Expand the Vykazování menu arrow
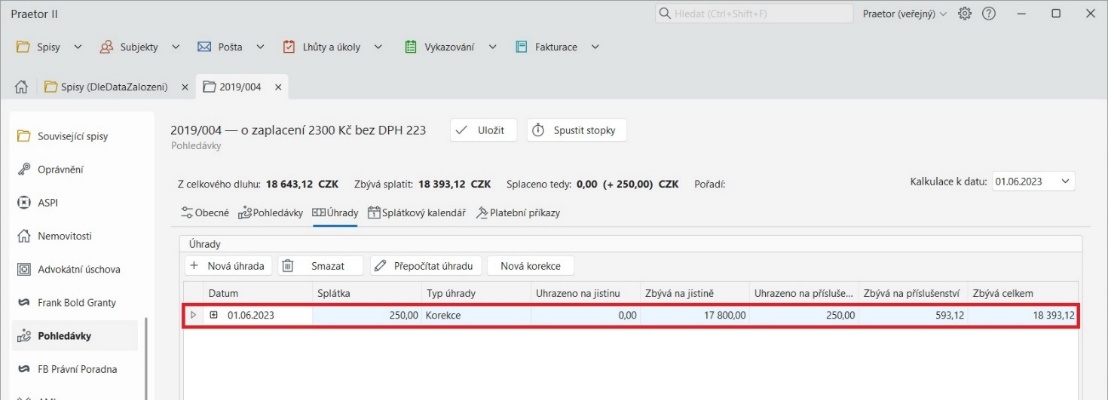1108x400 pixels. click(x=492, y=47)
